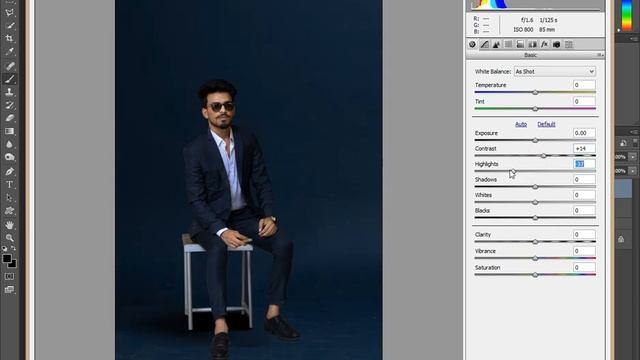Open the Tone Curve tab
Viewport: 640px width, 360px height.
[484, 44]
